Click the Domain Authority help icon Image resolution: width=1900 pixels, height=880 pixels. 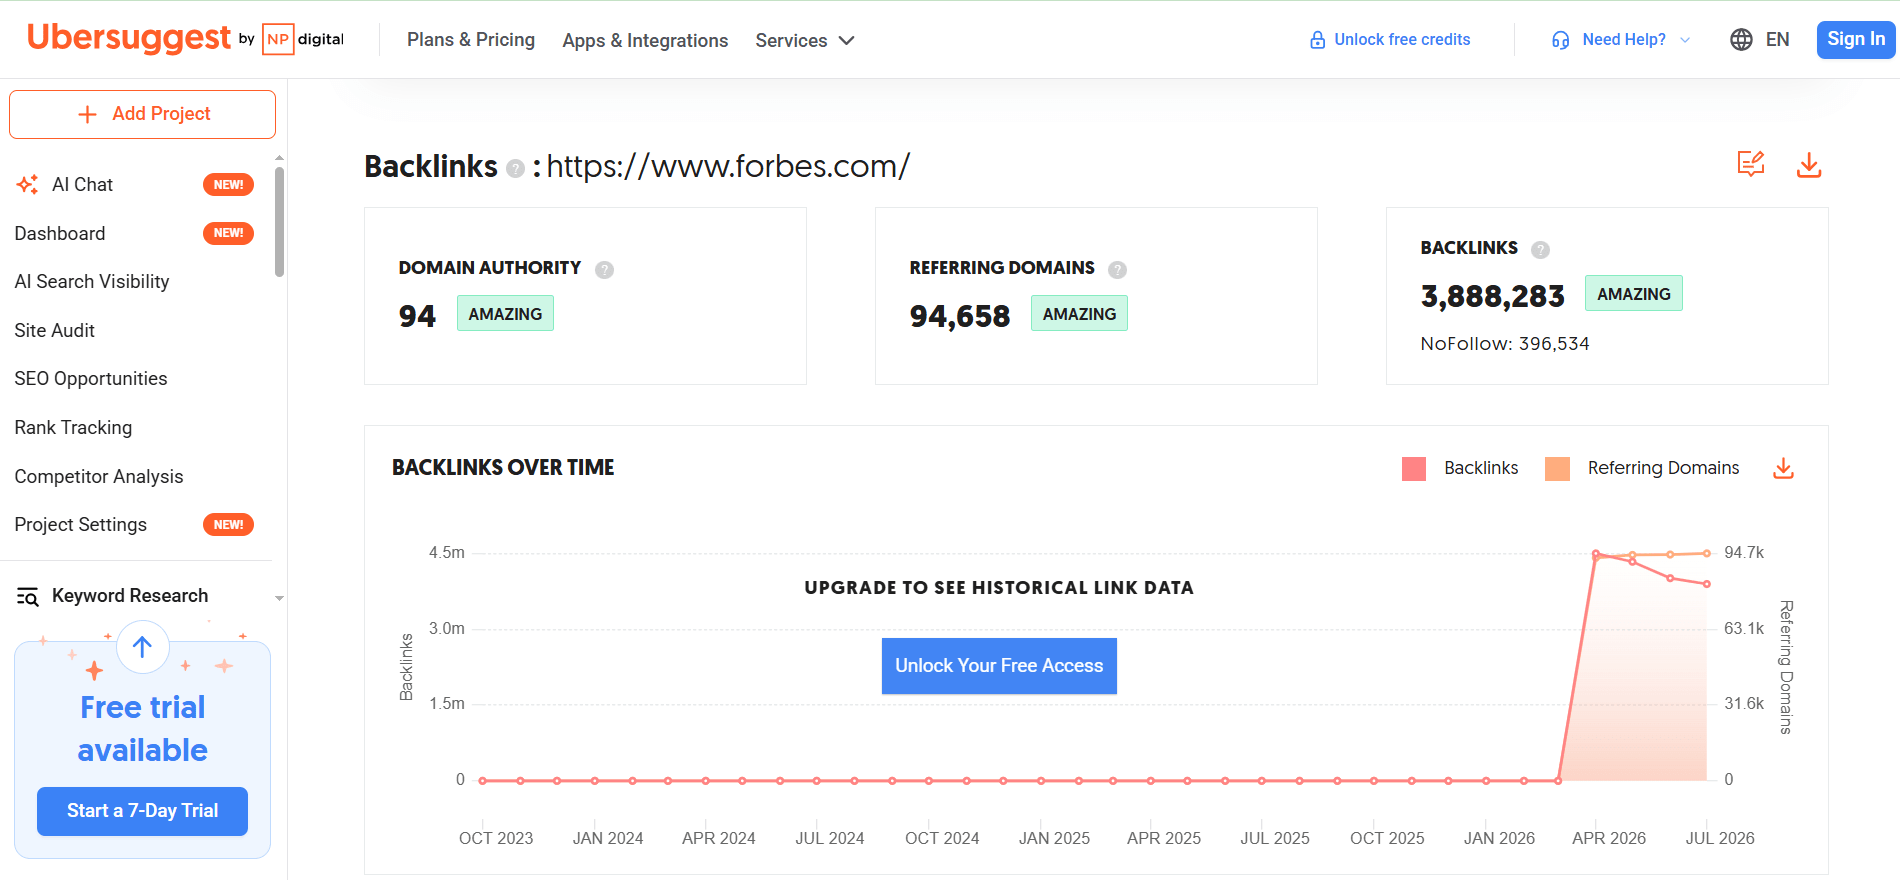(x=605, y=269)
